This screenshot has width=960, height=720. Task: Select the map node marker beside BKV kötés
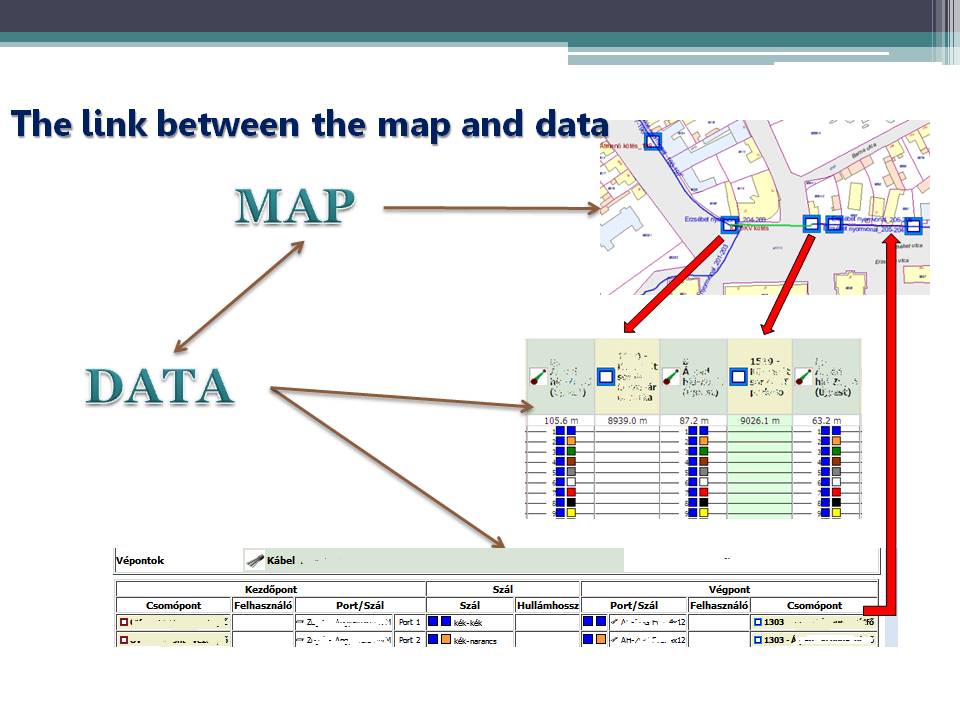point(729,225)
